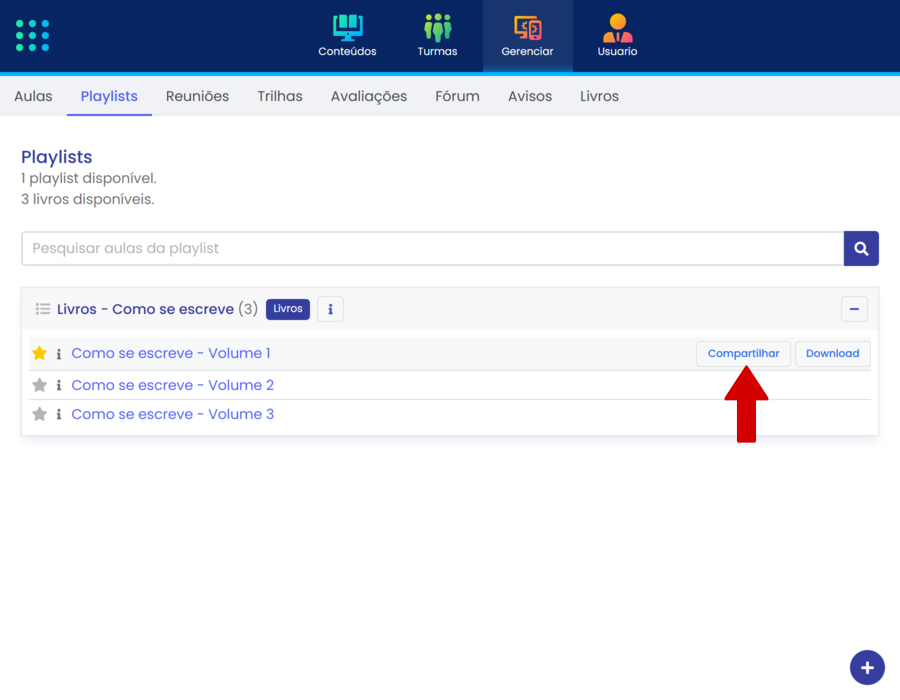Click the info icon beside Livros badge
Image resolution: width=900 pixels, height=700 pixels.
(x=330, y=309)
